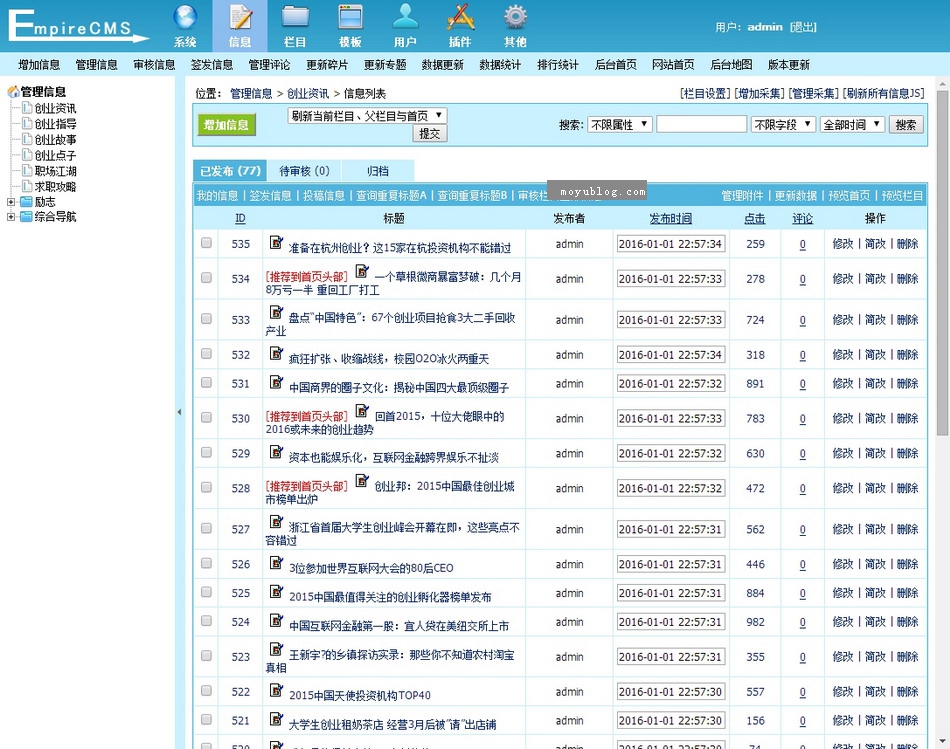Tick the checkbox for article 534
The image size is (950, 749).
[207, 278]
